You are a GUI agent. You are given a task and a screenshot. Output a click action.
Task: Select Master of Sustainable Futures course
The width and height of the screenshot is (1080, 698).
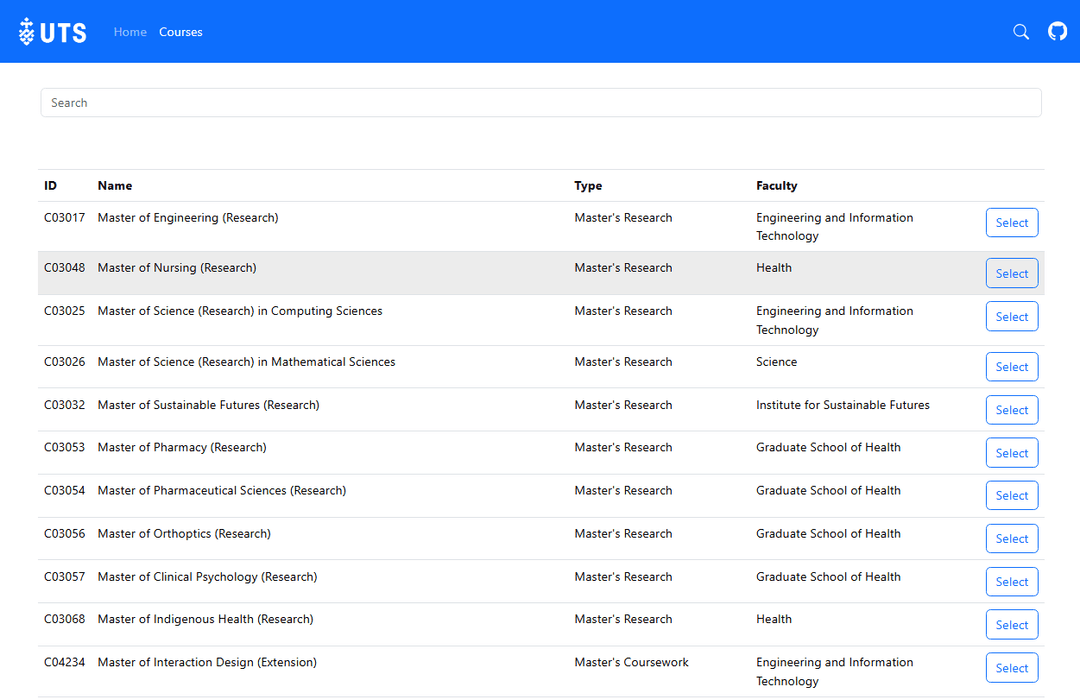tap(1011, 410)
